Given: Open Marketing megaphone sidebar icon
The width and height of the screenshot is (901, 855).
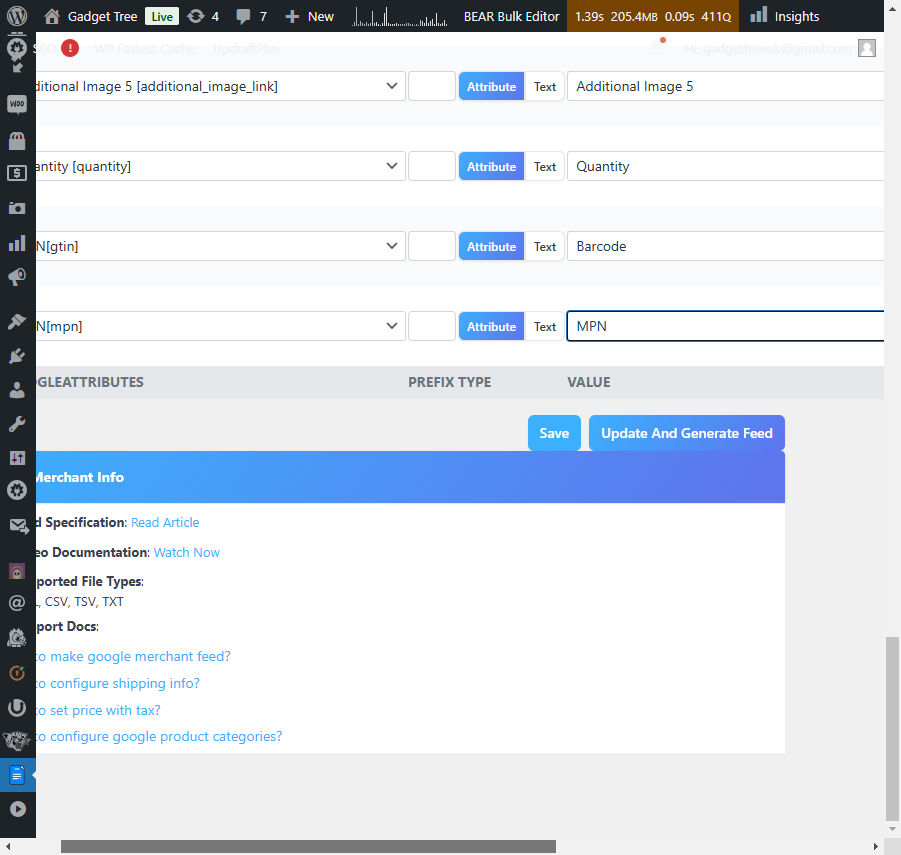Looking at the screenshot, I should point(17,277).
